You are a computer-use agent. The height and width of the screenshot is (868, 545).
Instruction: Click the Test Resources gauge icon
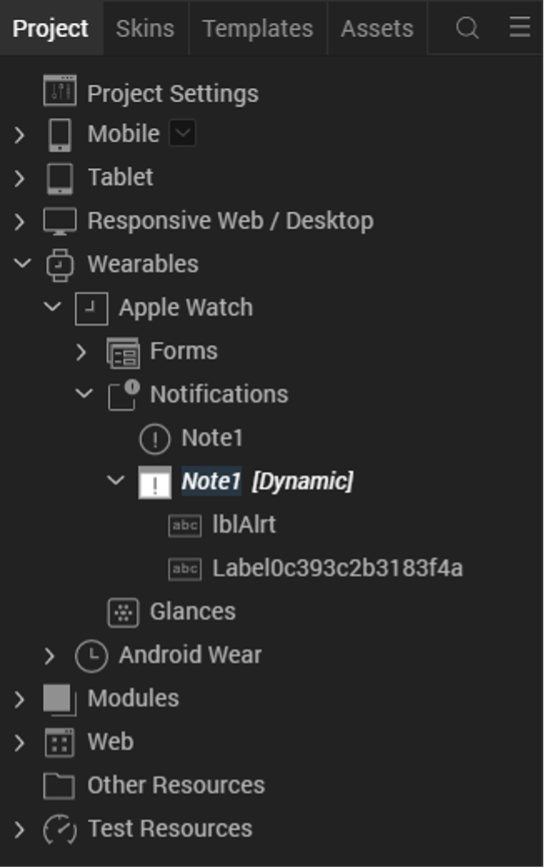pyautogui.click(x=60, y=829)
